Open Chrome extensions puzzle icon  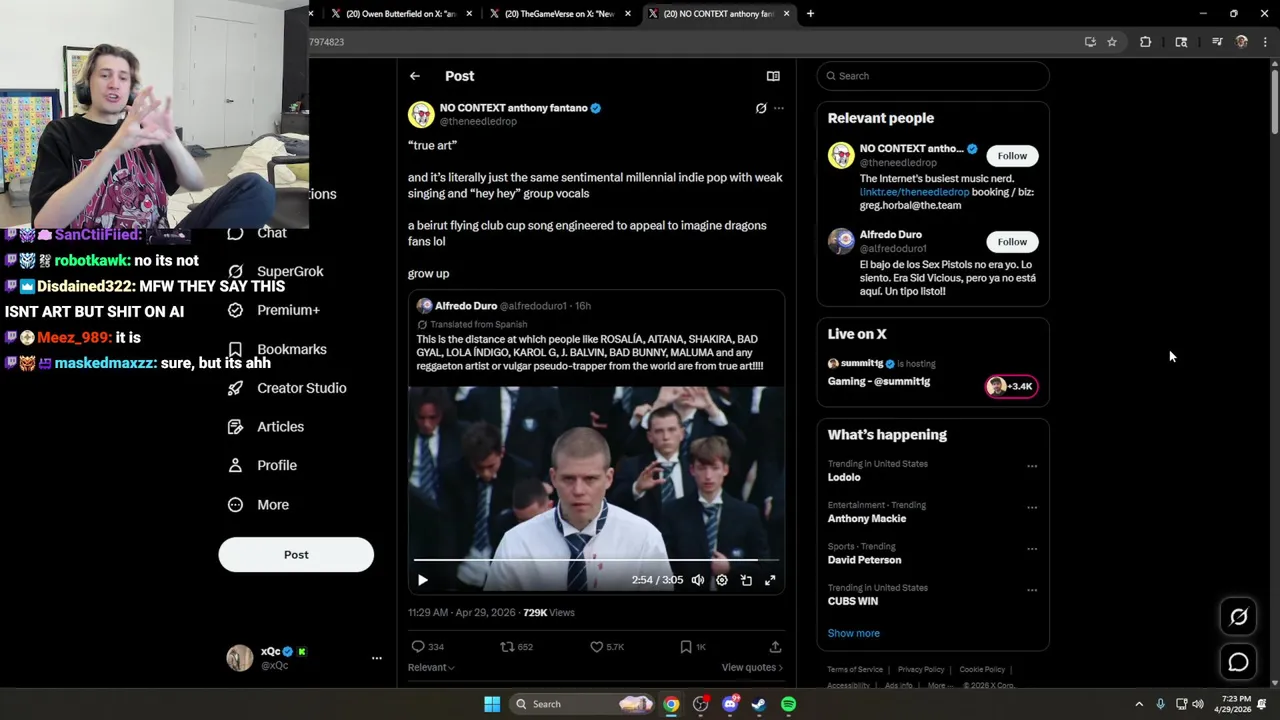click(x=1146, y=42)
